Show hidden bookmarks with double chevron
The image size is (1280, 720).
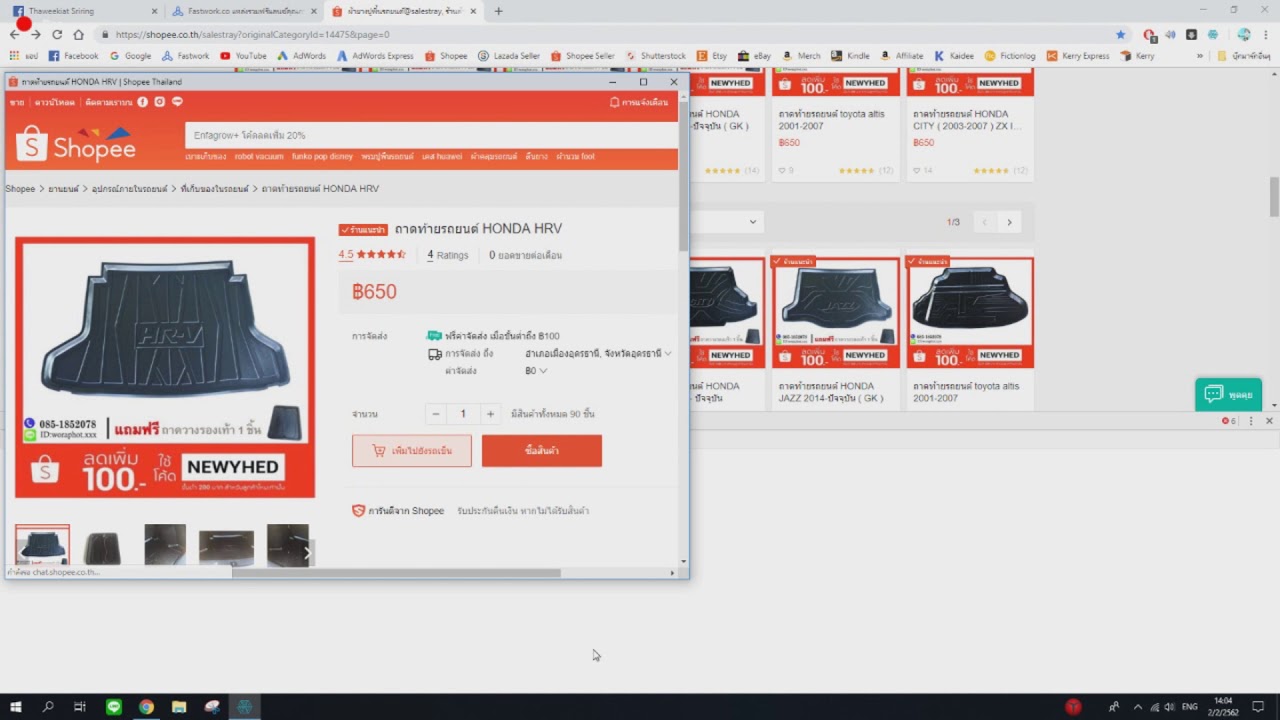click(1200, 56)
